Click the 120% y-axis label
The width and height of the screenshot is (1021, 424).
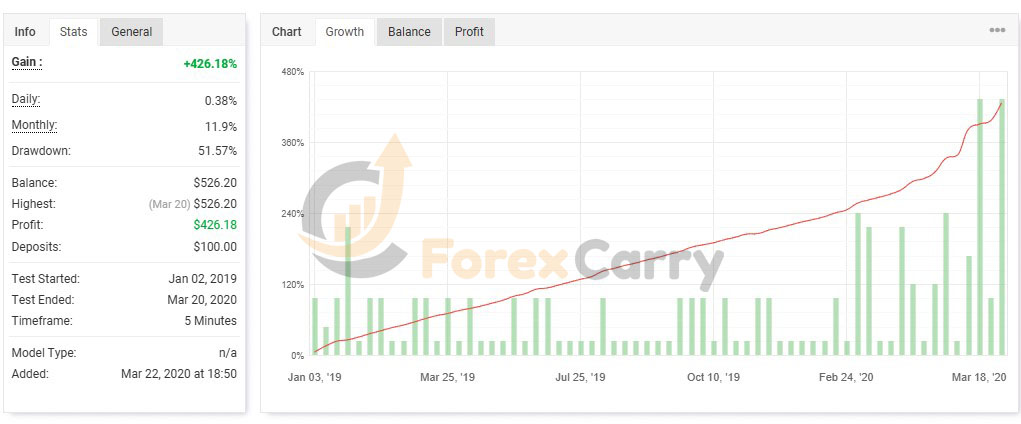pos(292,285)
